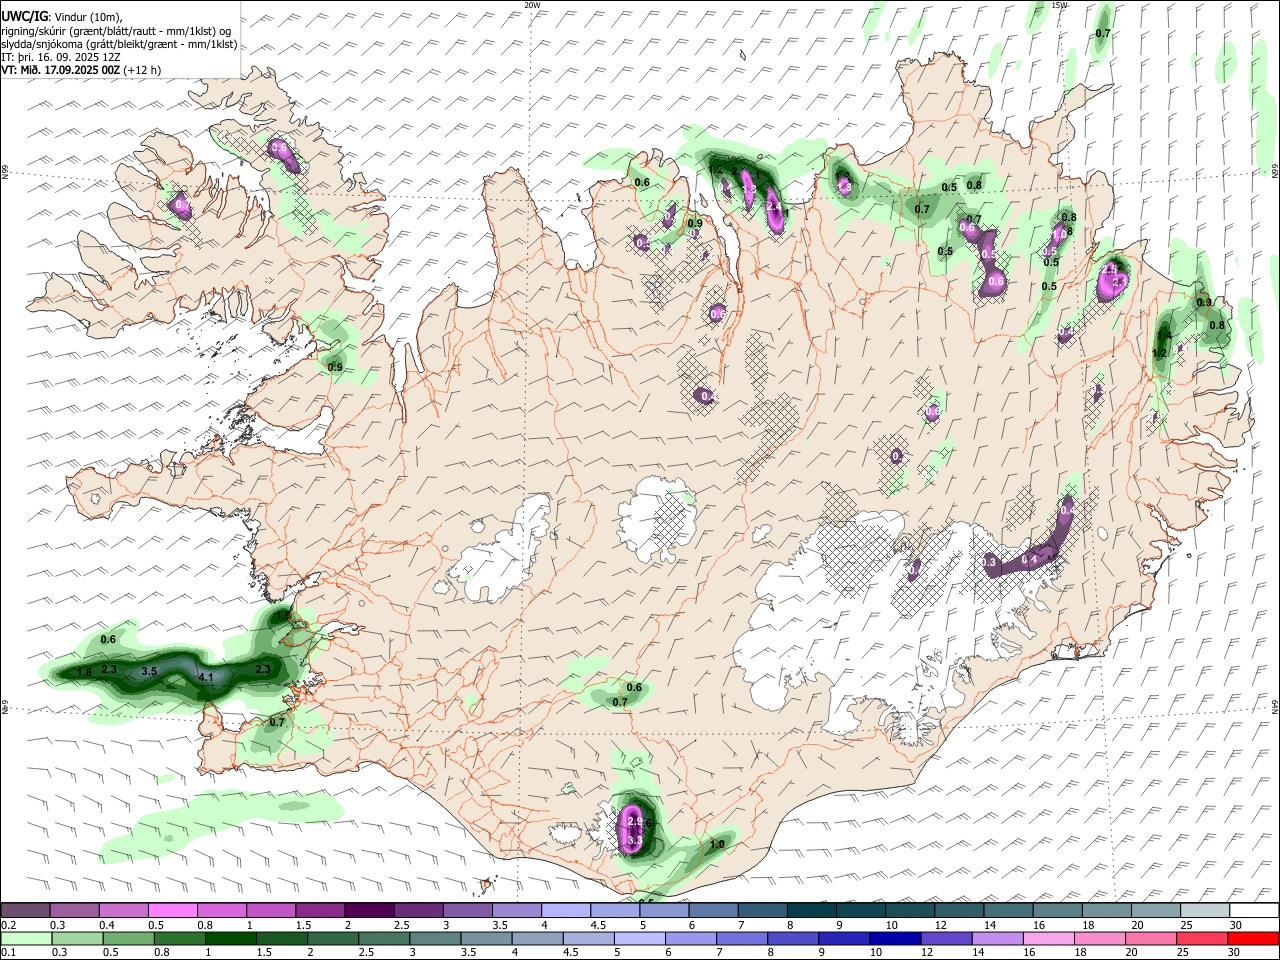This screenshot has width=1280, height=960.
Task: Click the '2.9' value in the southern snow patch
Action: [x=634, y=821]
